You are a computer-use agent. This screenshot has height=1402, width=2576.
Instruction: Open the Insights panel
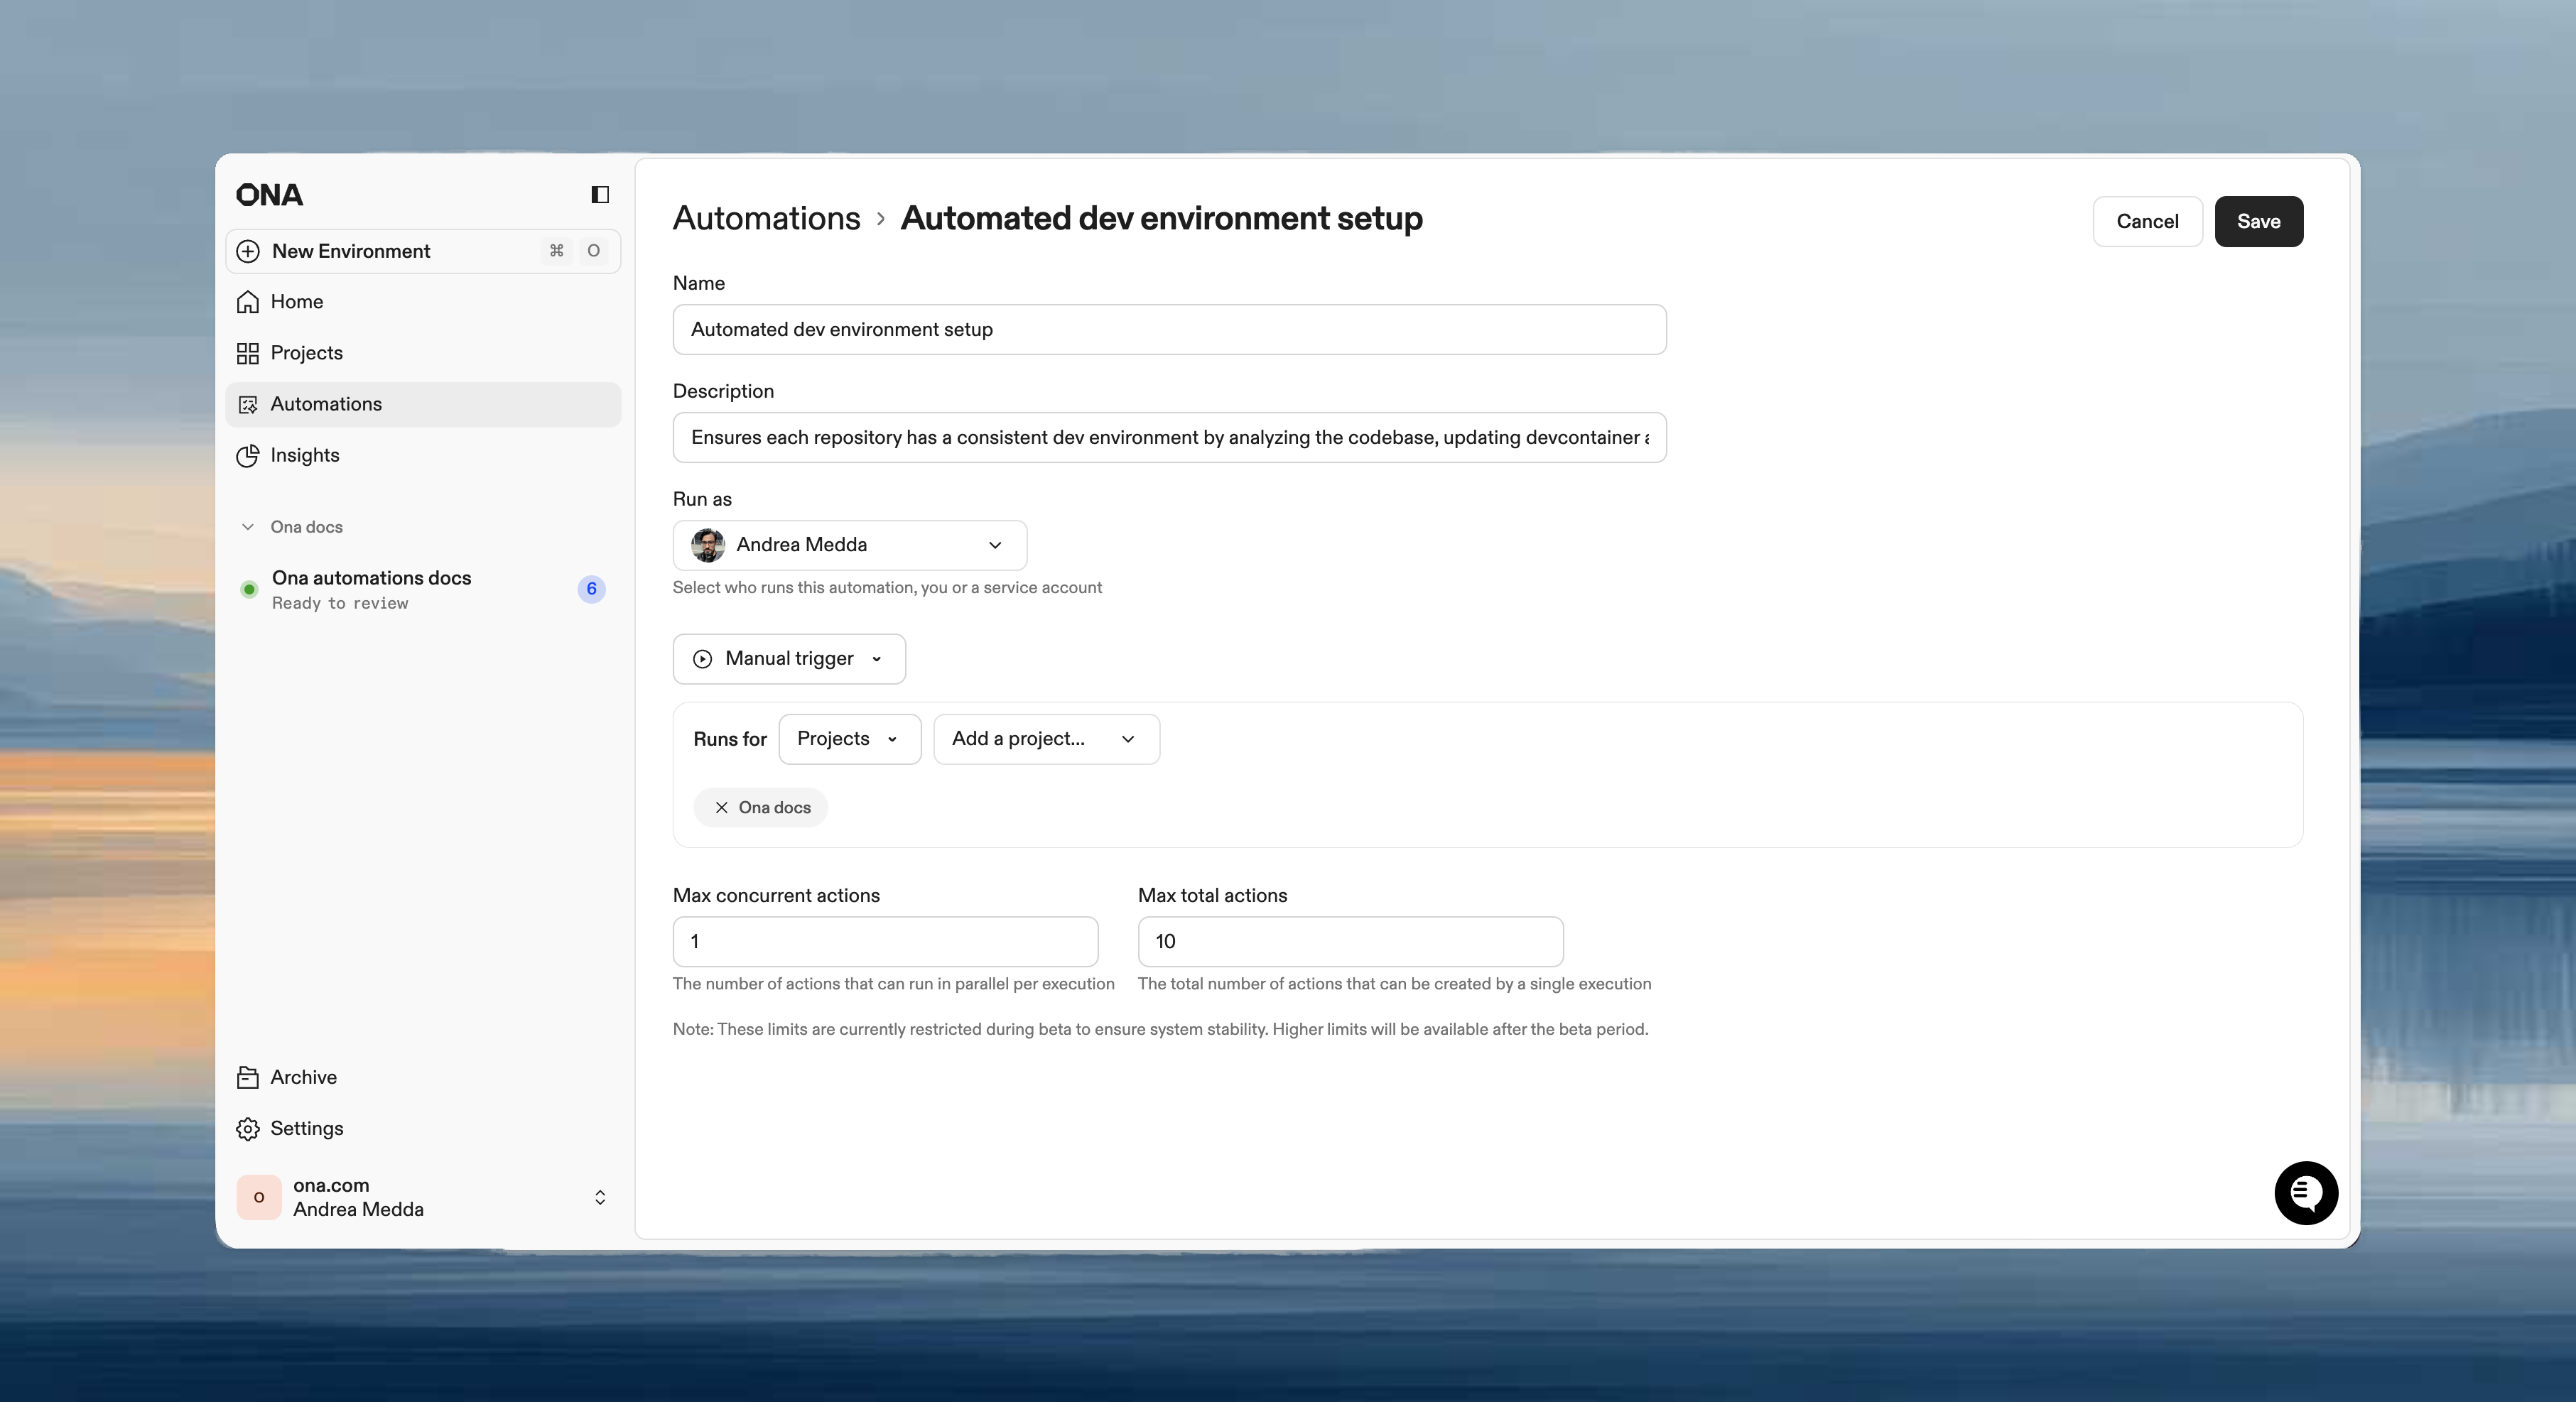point(304,455)
